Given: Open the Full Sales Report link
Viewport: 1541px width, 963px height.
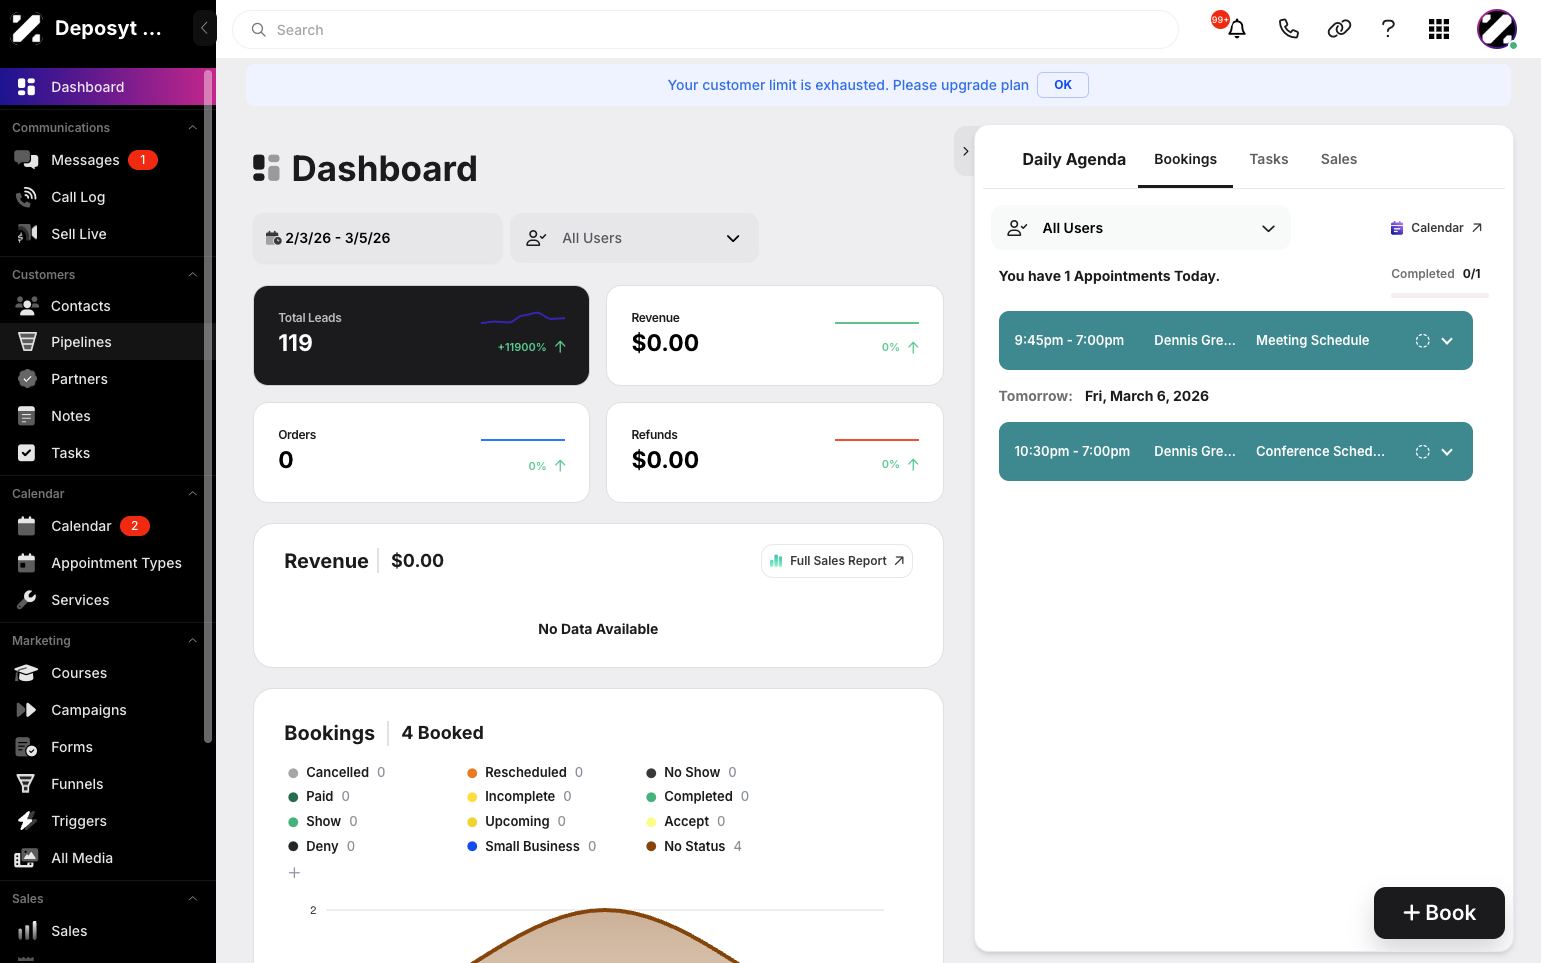Looking at the screenshot, I should 837,561.
